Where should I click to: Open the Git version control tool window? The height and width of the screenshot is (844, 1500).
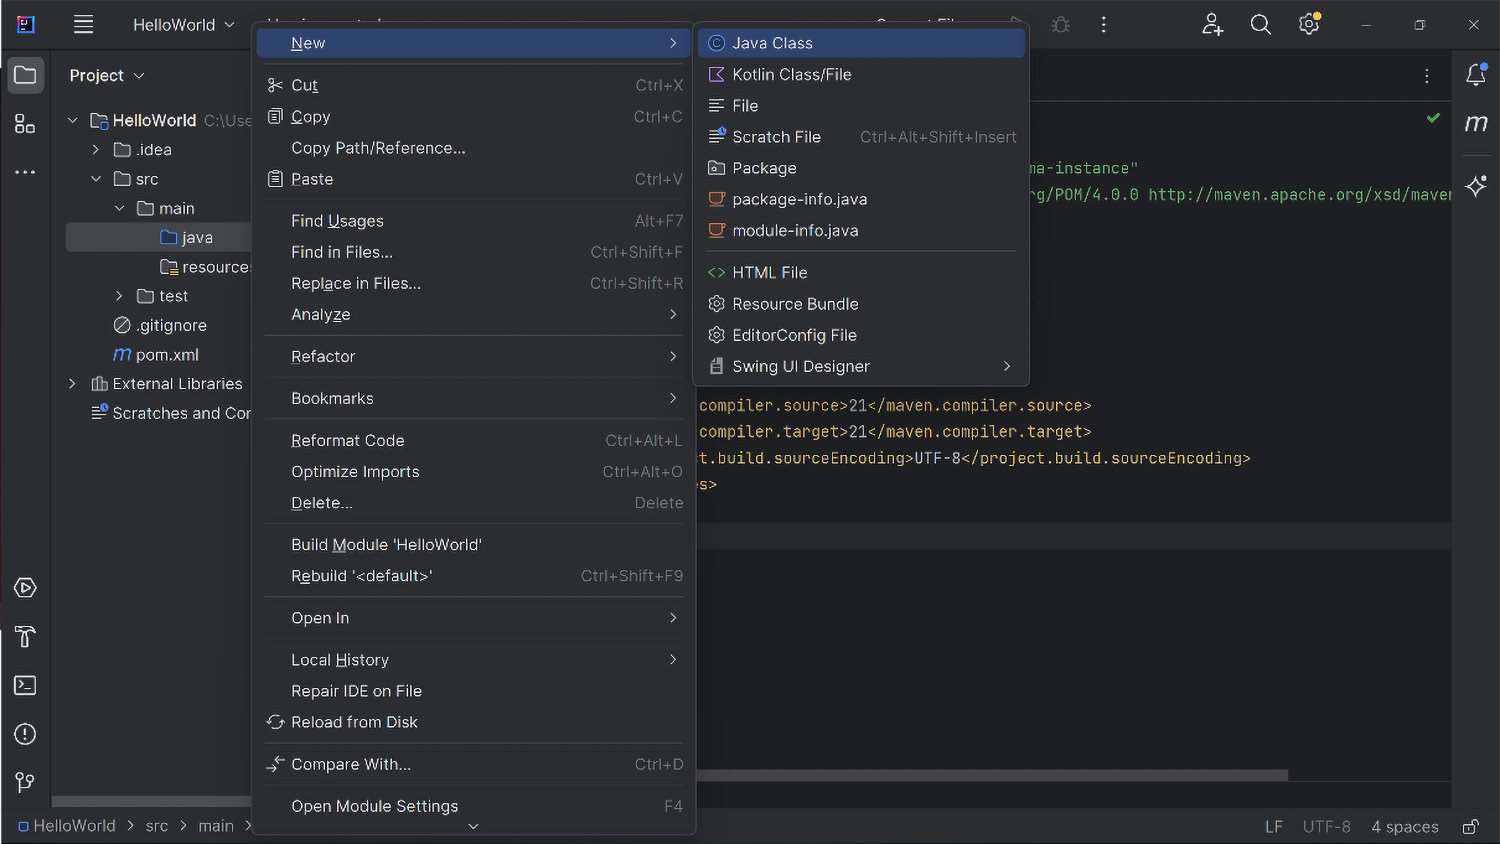coord(25,782)
